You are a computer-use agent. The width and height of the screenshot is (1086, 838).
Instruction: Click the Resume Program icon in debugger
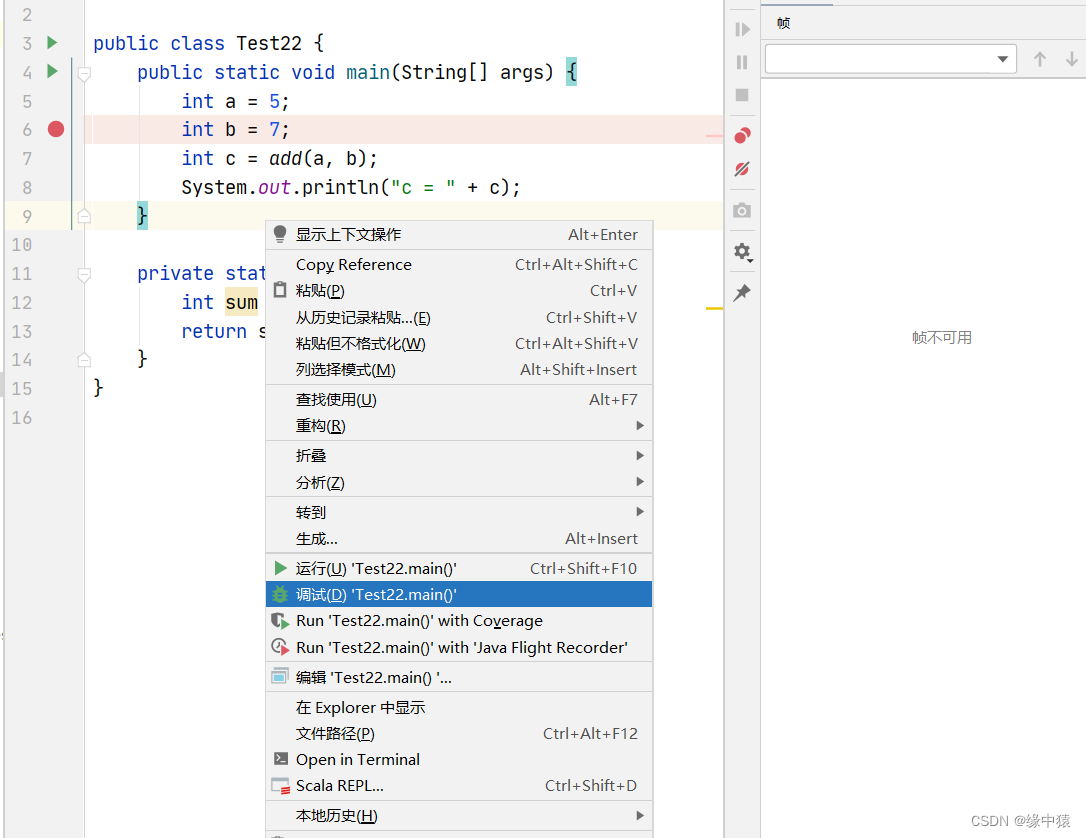[742, 30]
